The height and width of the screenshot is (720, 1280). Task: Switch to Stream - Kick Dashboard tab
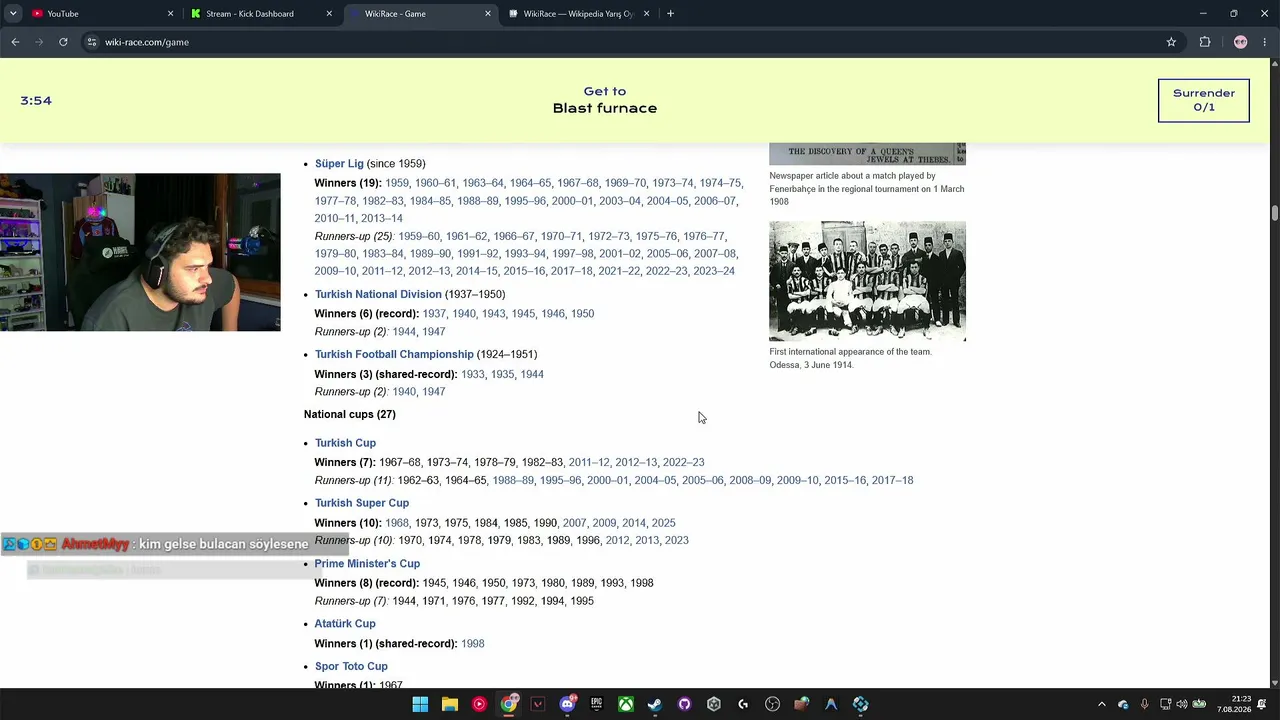tap(260, 14)
